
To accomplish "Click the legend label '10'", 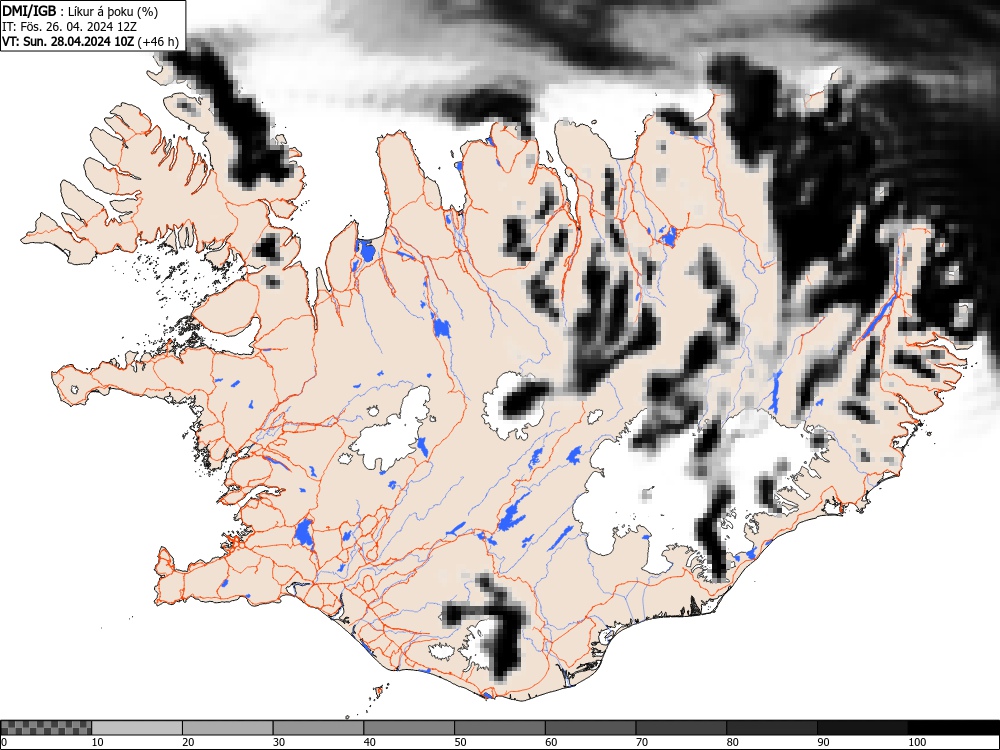I will (98, 742).
